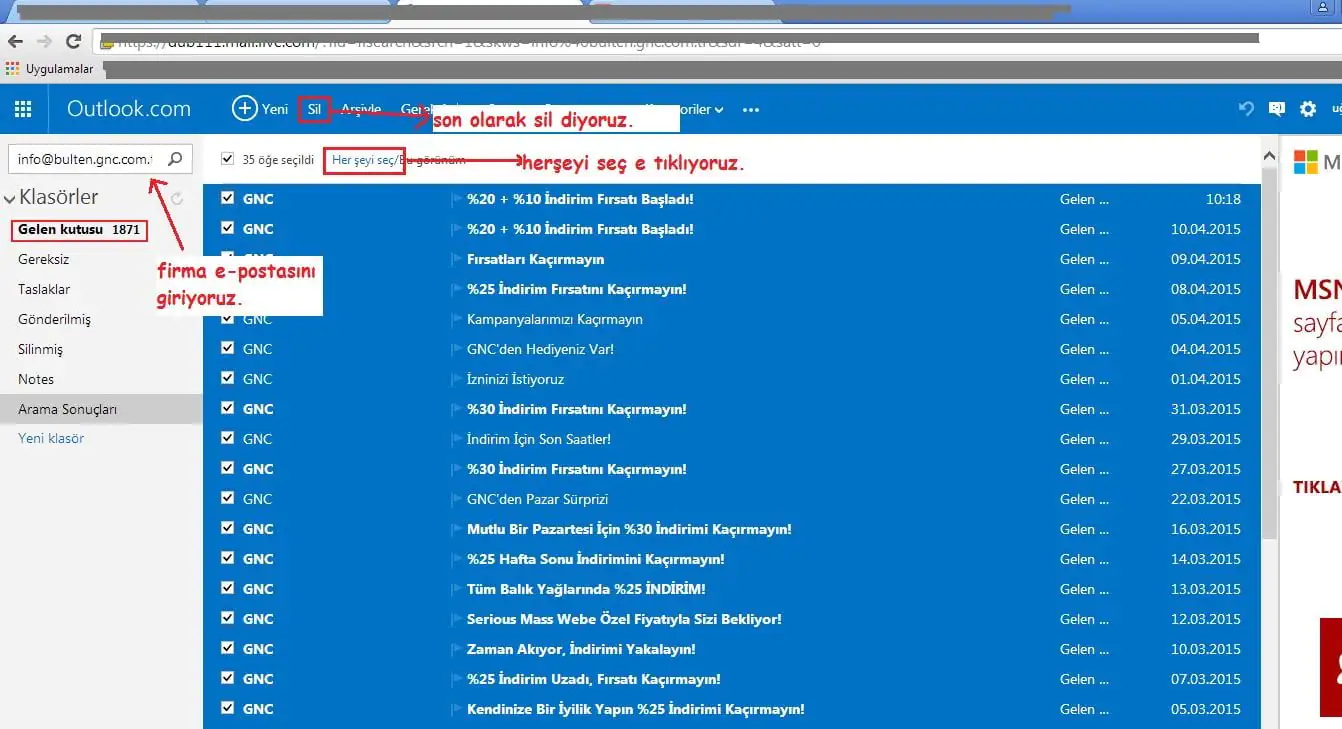Open the Office app launcher grid icon
The width and height of the screenshot is (1342, 729).
[x=22, y=109]
